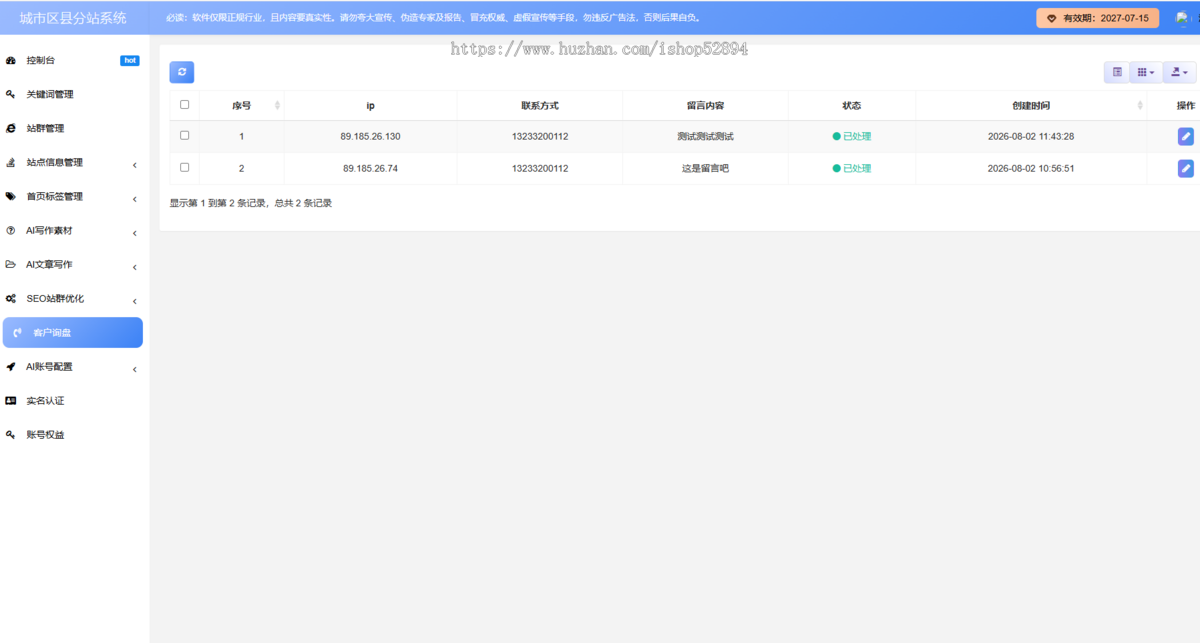The image size is (1200, 643).
Task: Click the rocket icon beside AI账号配置
Action: [x=11, y=367]
